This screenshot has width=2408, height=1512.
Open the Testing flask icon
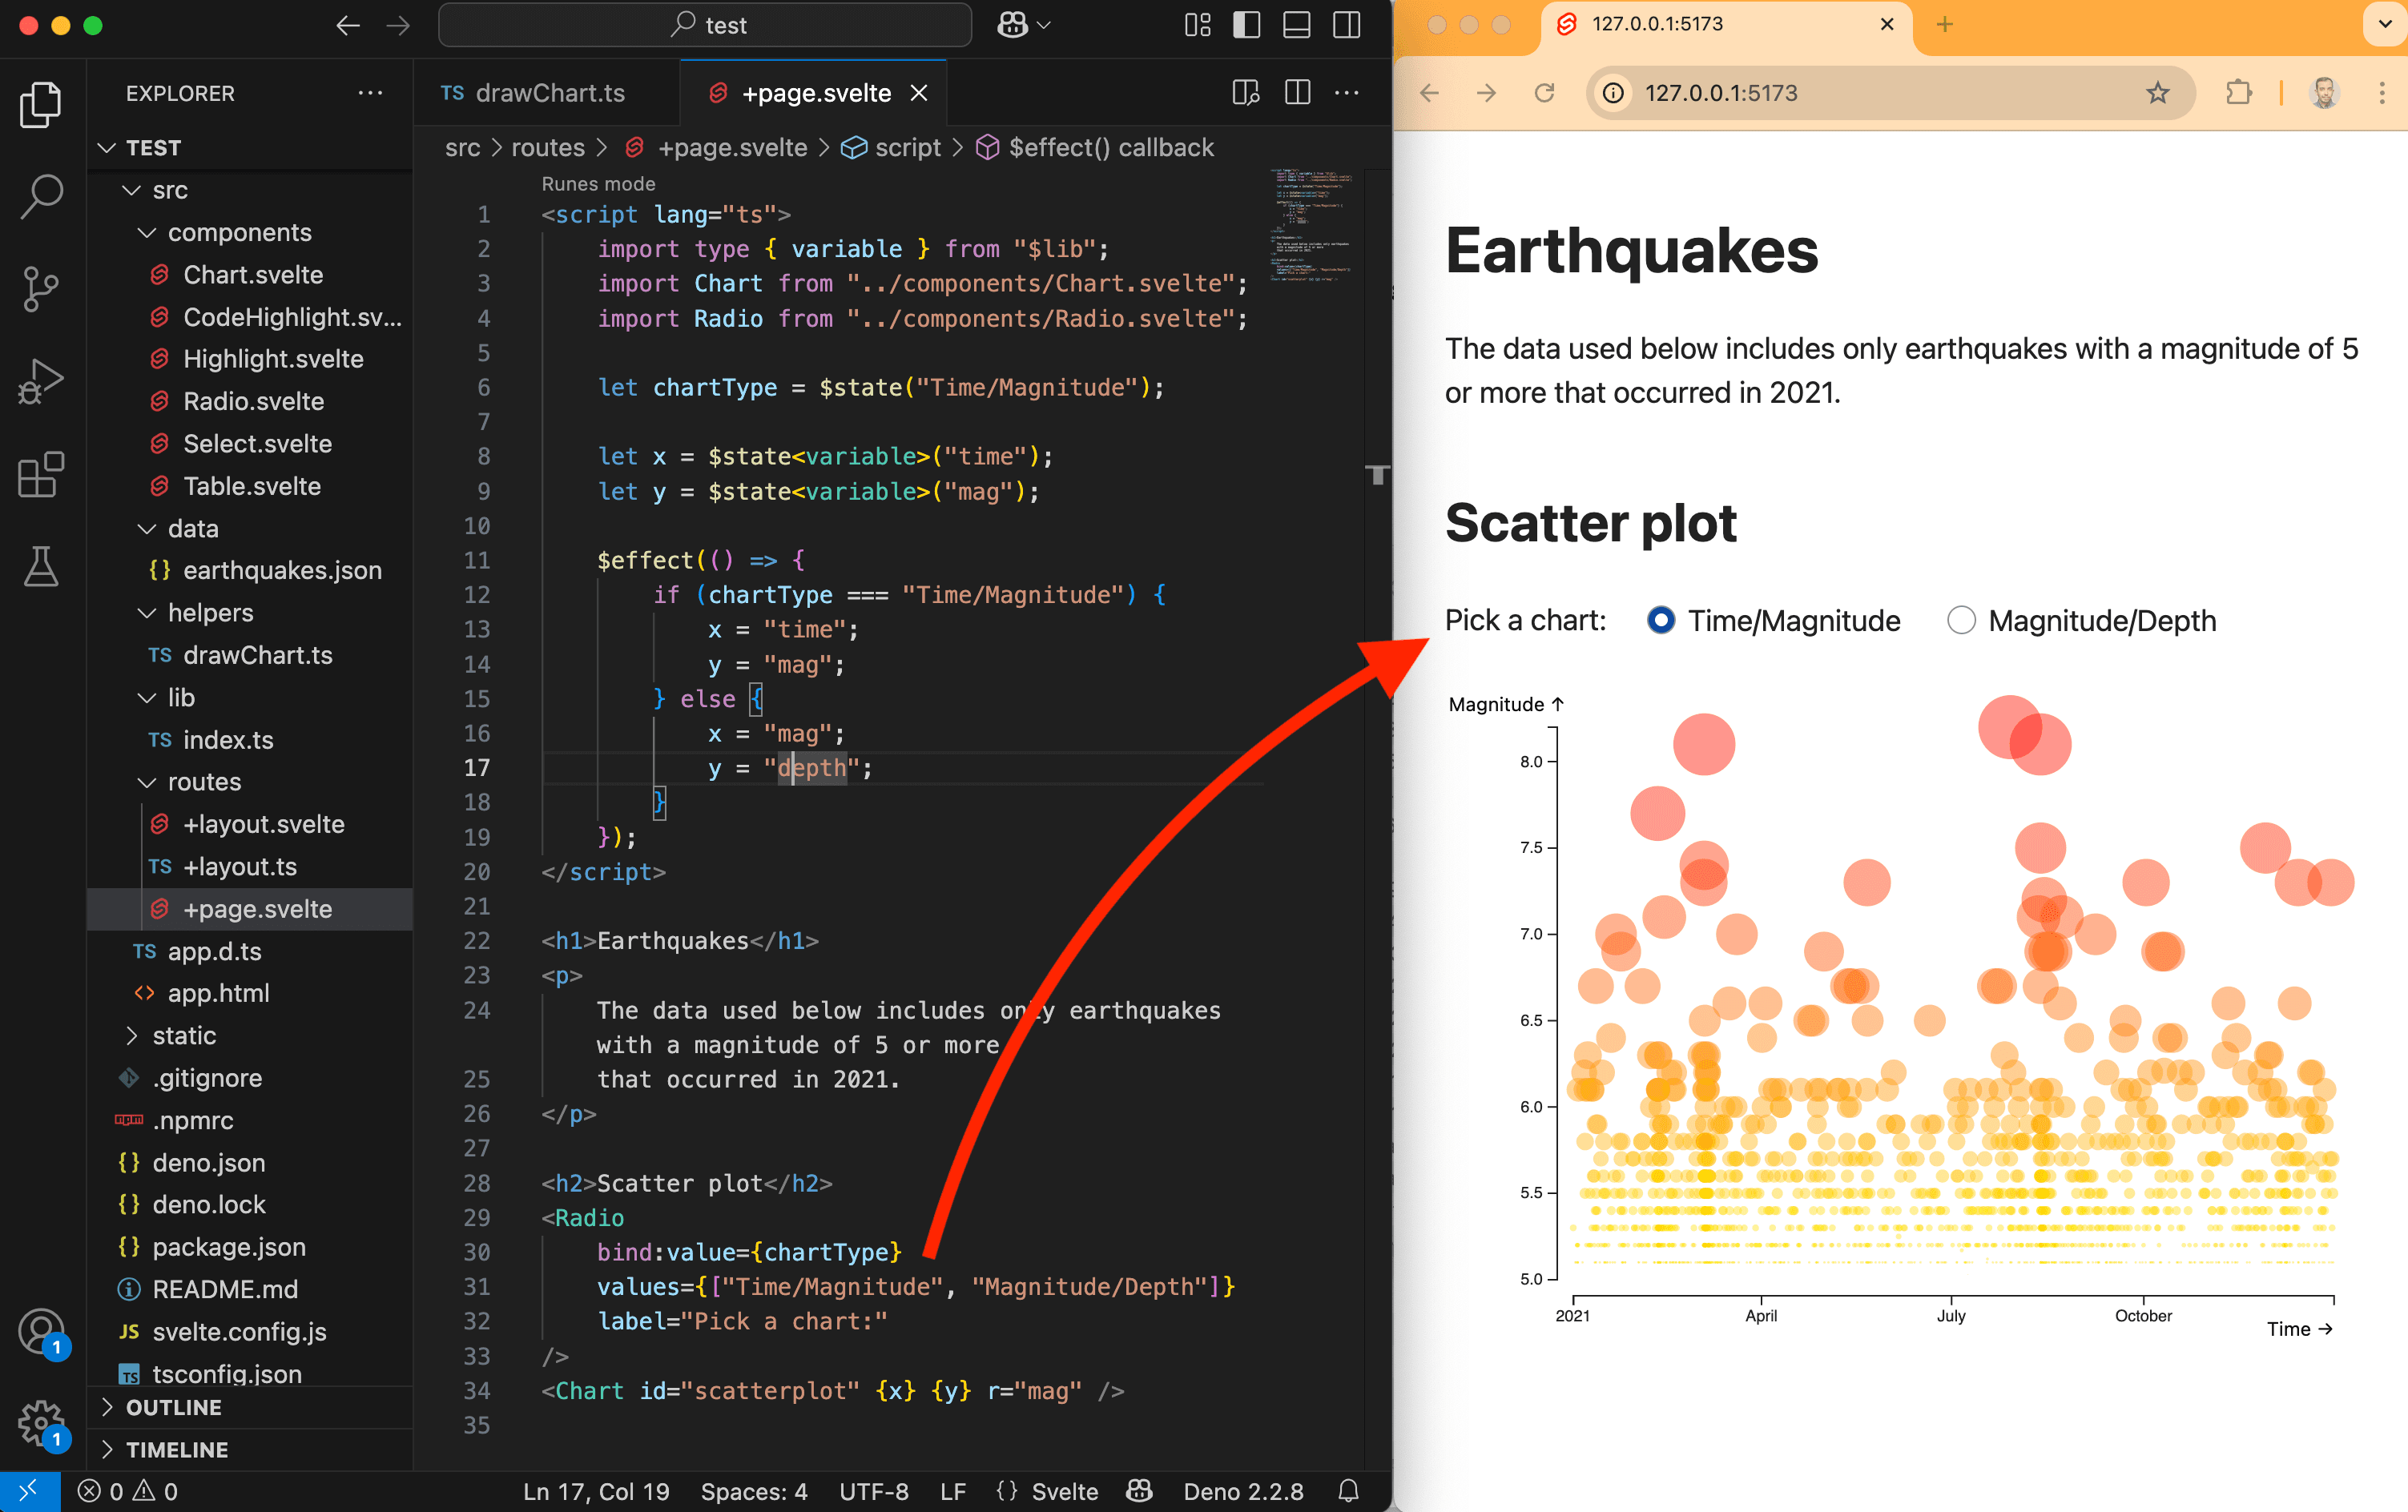coord(41,566)
